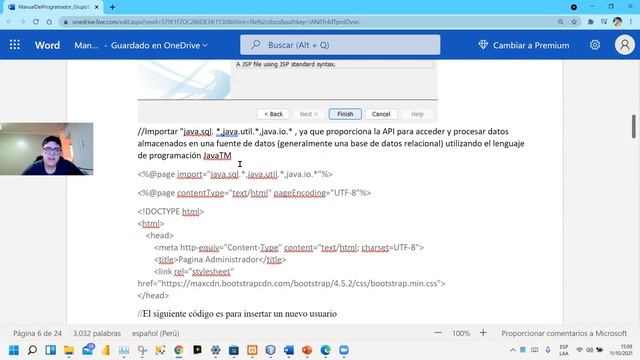The height and width of the screenshot is (360, 640).
Task: Click the document vertical scrollbar thumb
Action: [x=633, y=127]
